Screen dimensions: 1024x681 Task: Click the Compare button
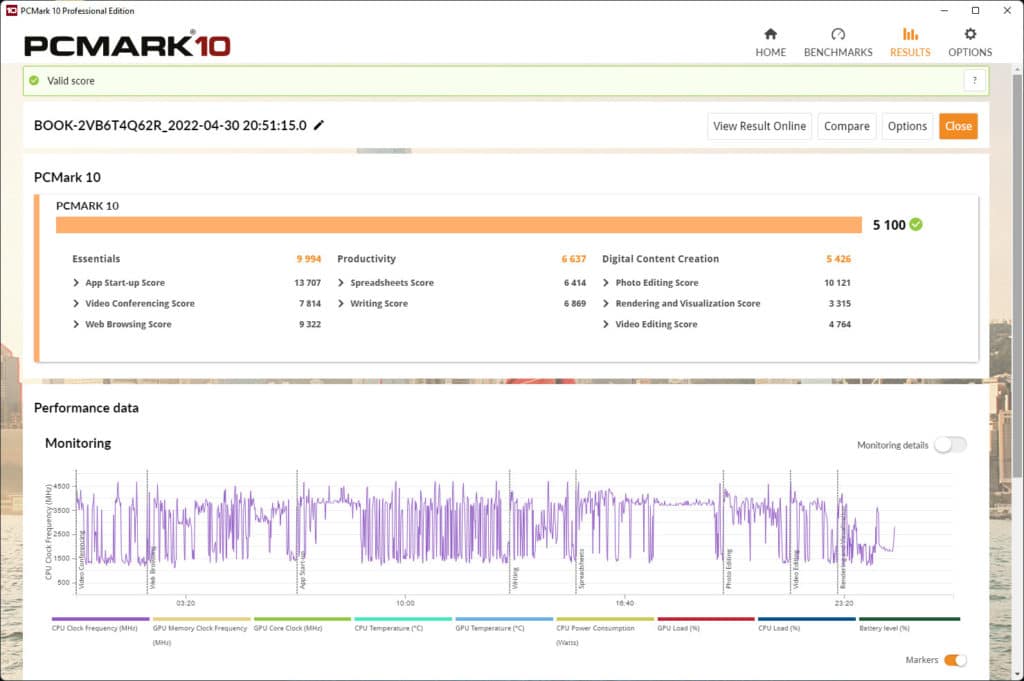click(x=846, y=126)
